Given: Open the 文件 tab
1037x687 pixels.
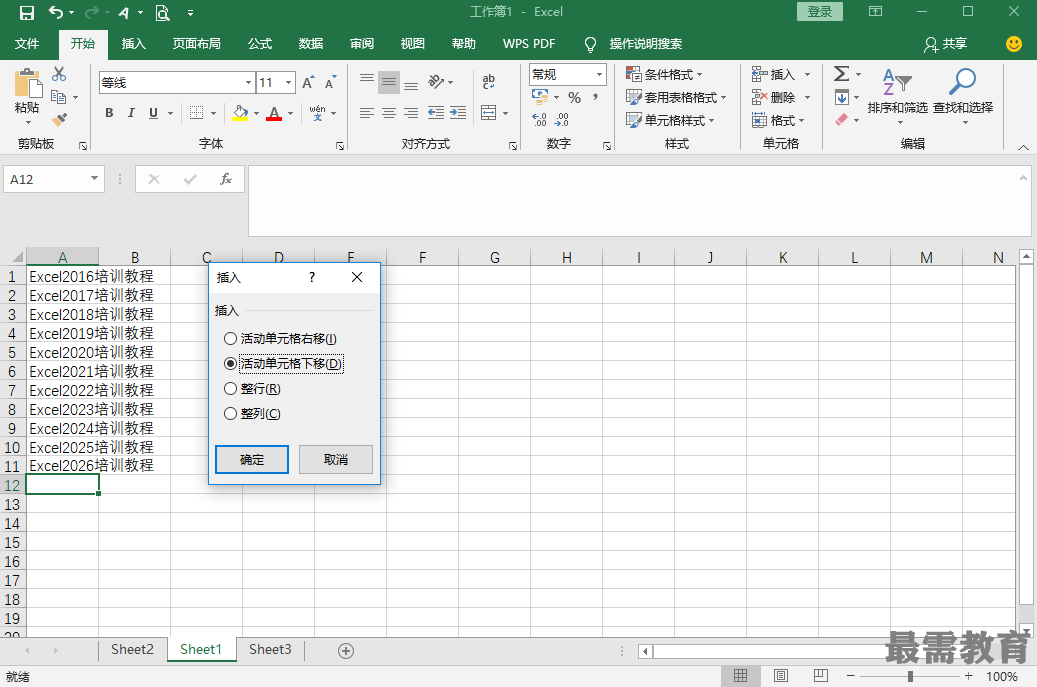Looking at the screenshot, I should pos(27,44).
